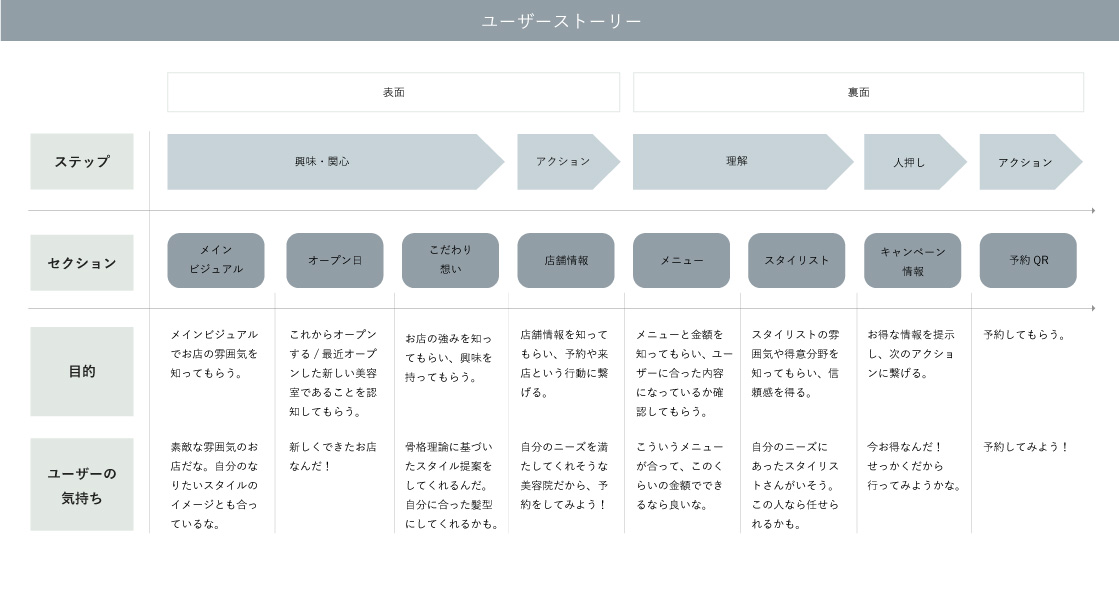Select the 理解 step arrow
Screen dimensions: 1119x606
coord(737,162)
